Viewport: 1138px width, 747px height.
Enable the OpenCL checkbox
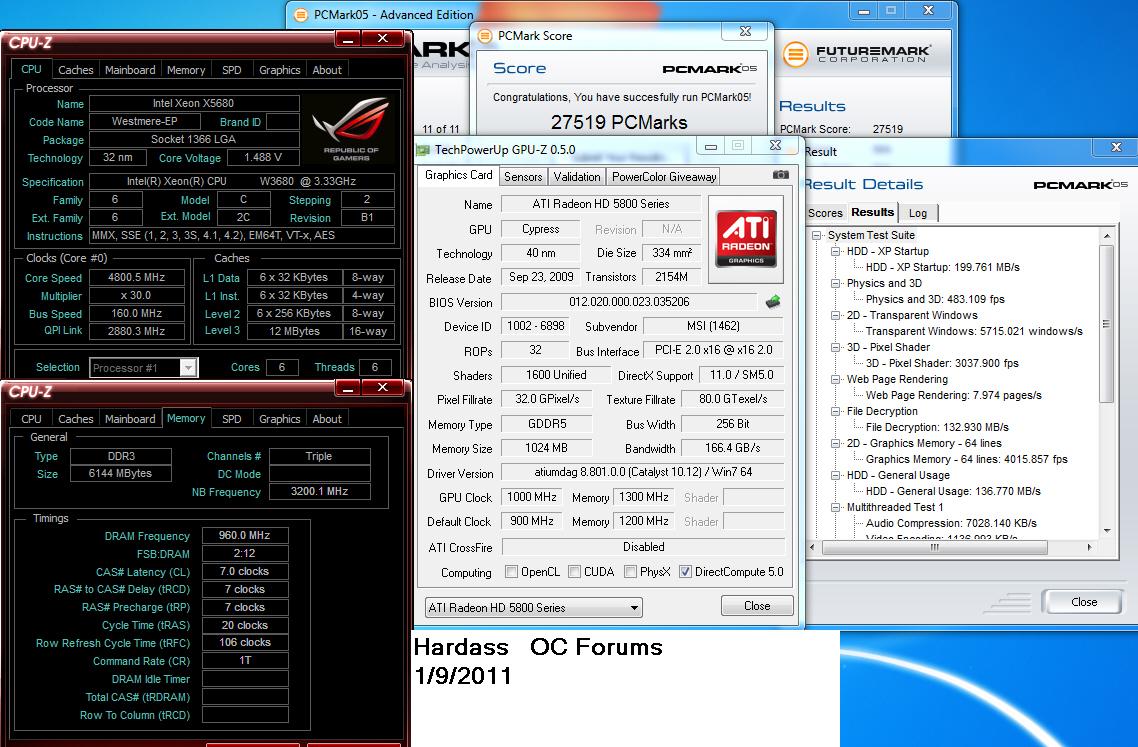pos(511,571)
